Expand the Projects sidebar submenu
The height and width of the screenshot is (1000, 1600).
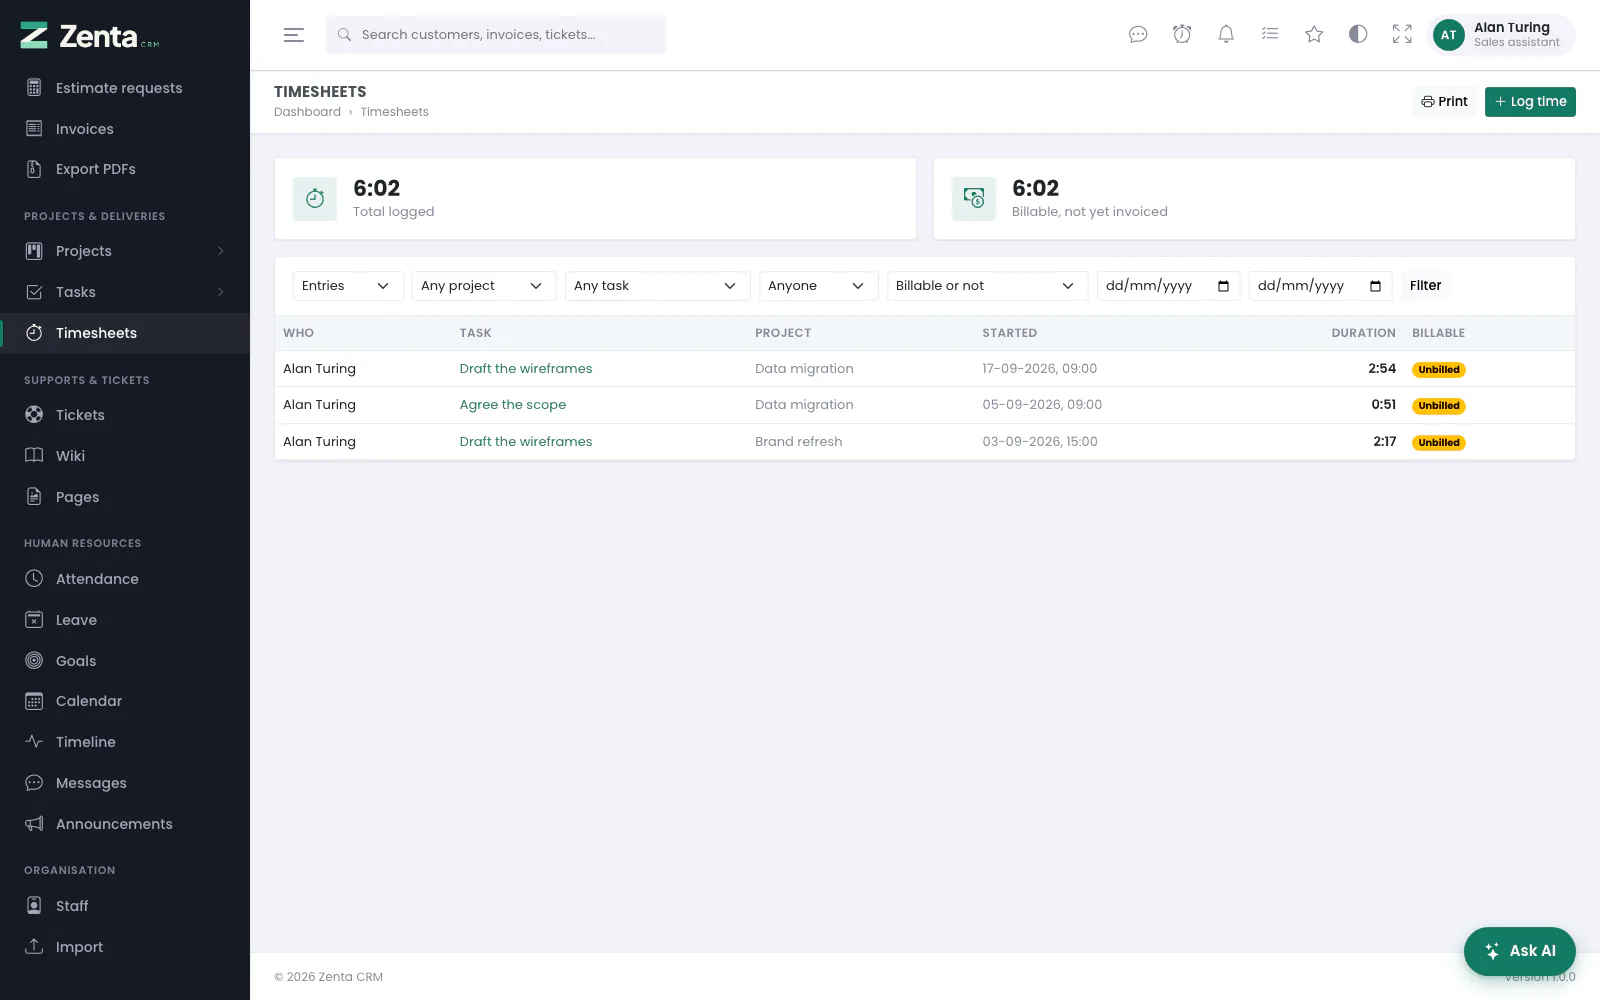coord(125,251)
